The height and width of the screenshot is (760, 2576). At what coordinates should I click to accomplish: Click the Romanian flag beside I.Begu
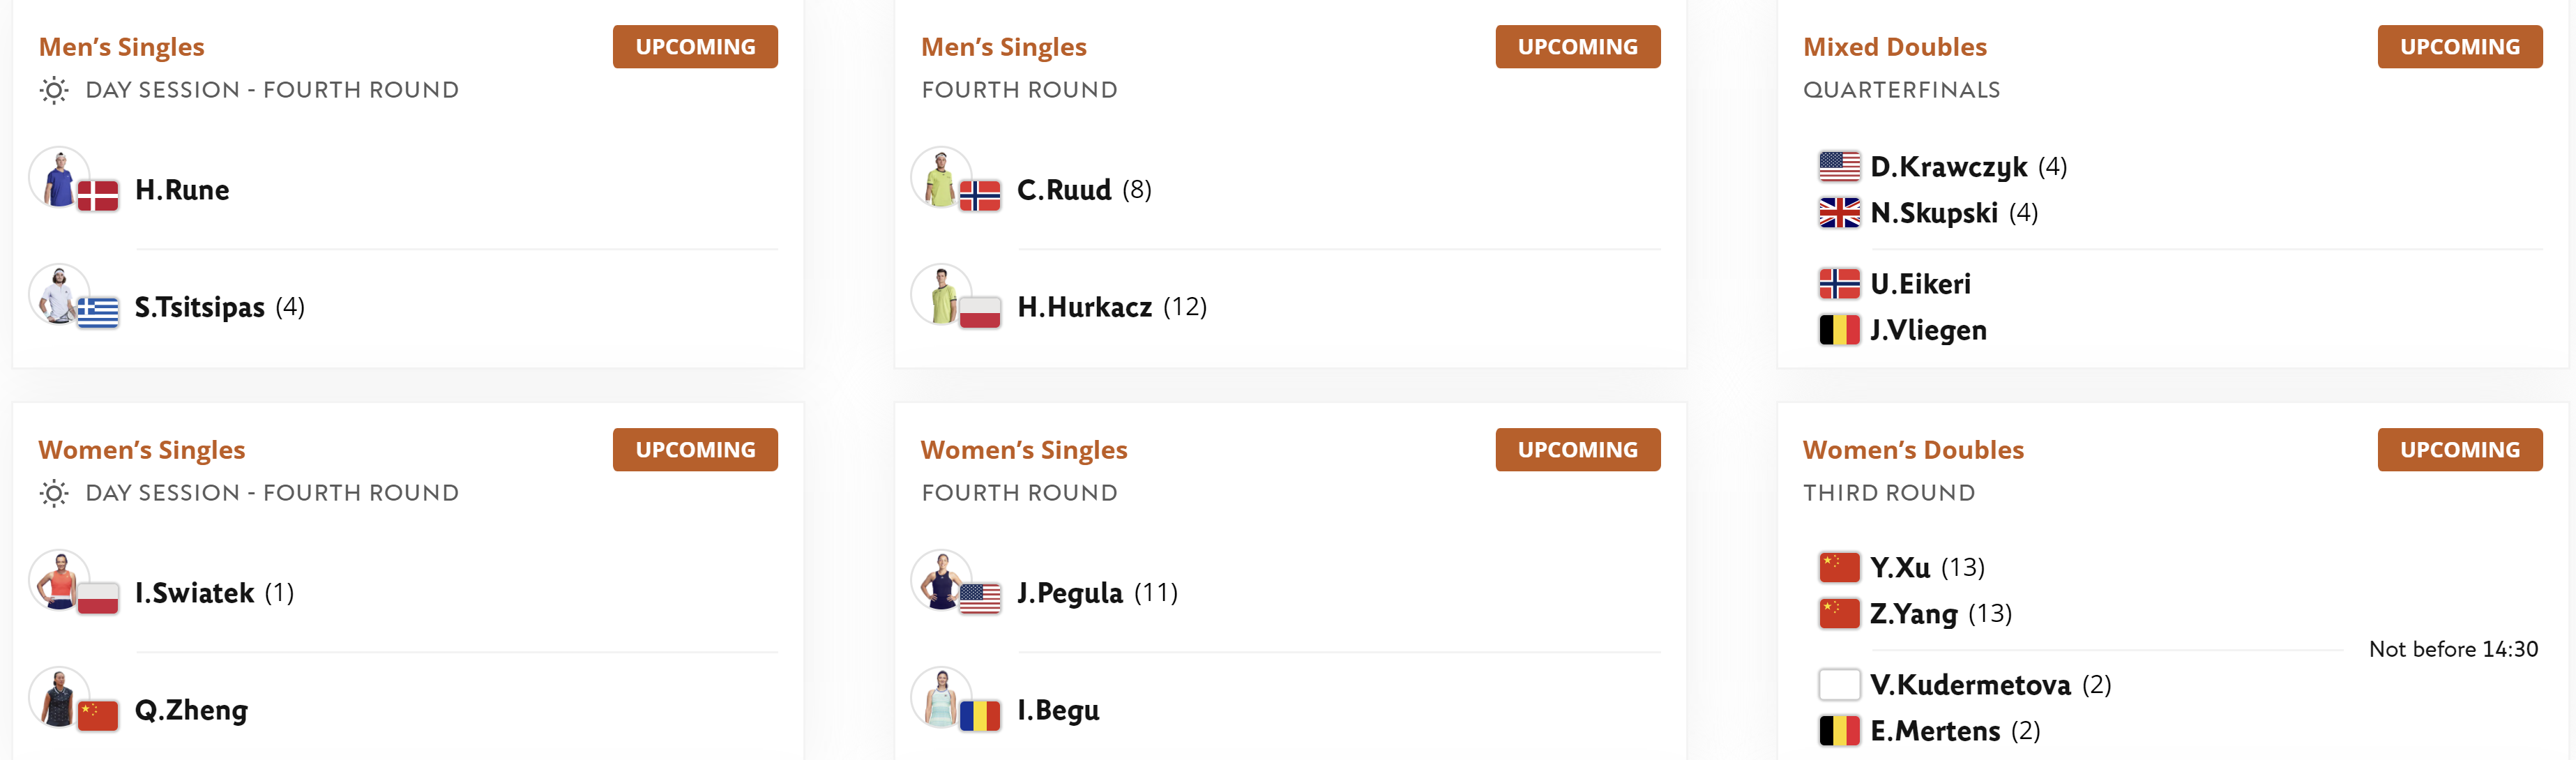980,716
